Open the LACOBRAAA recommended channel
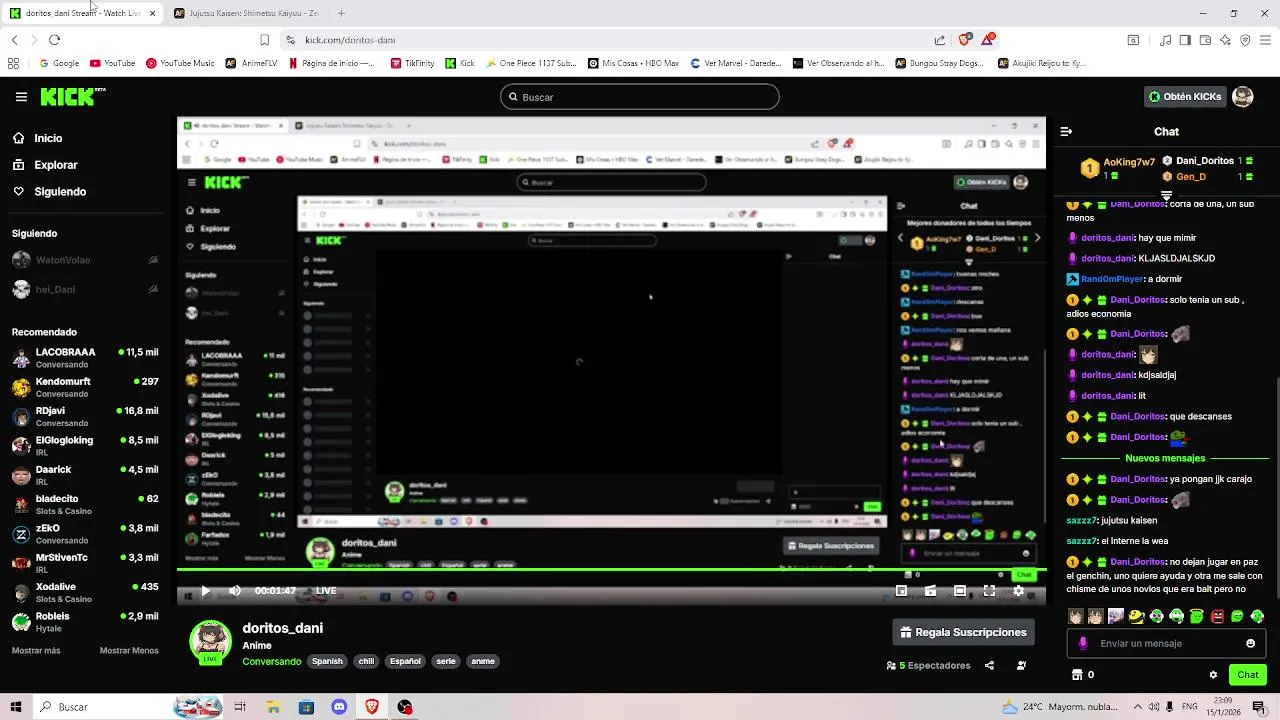1280x720 pixels. [85, 358]
